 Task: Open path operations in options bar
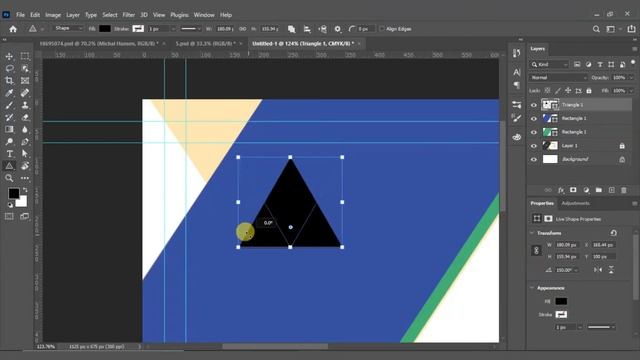click(x=291, y=29)
